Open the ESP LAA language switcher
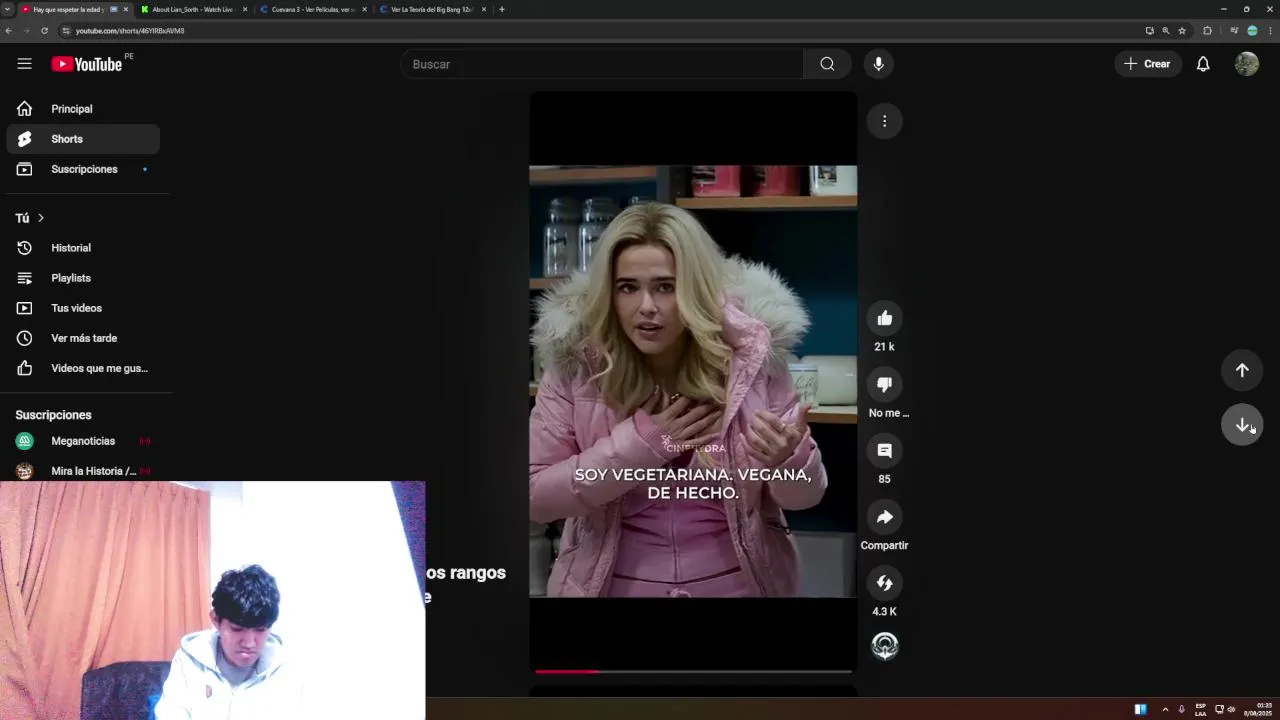Screen dimensions: 1280x720 (x=1200, y=710)
